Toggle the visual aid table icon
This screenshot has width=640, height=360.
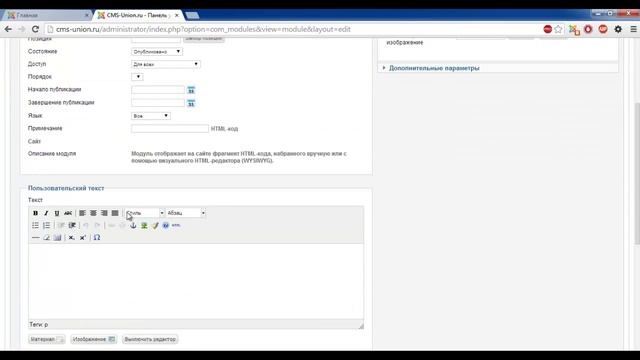pyautogui.click(x=58, y=238)
